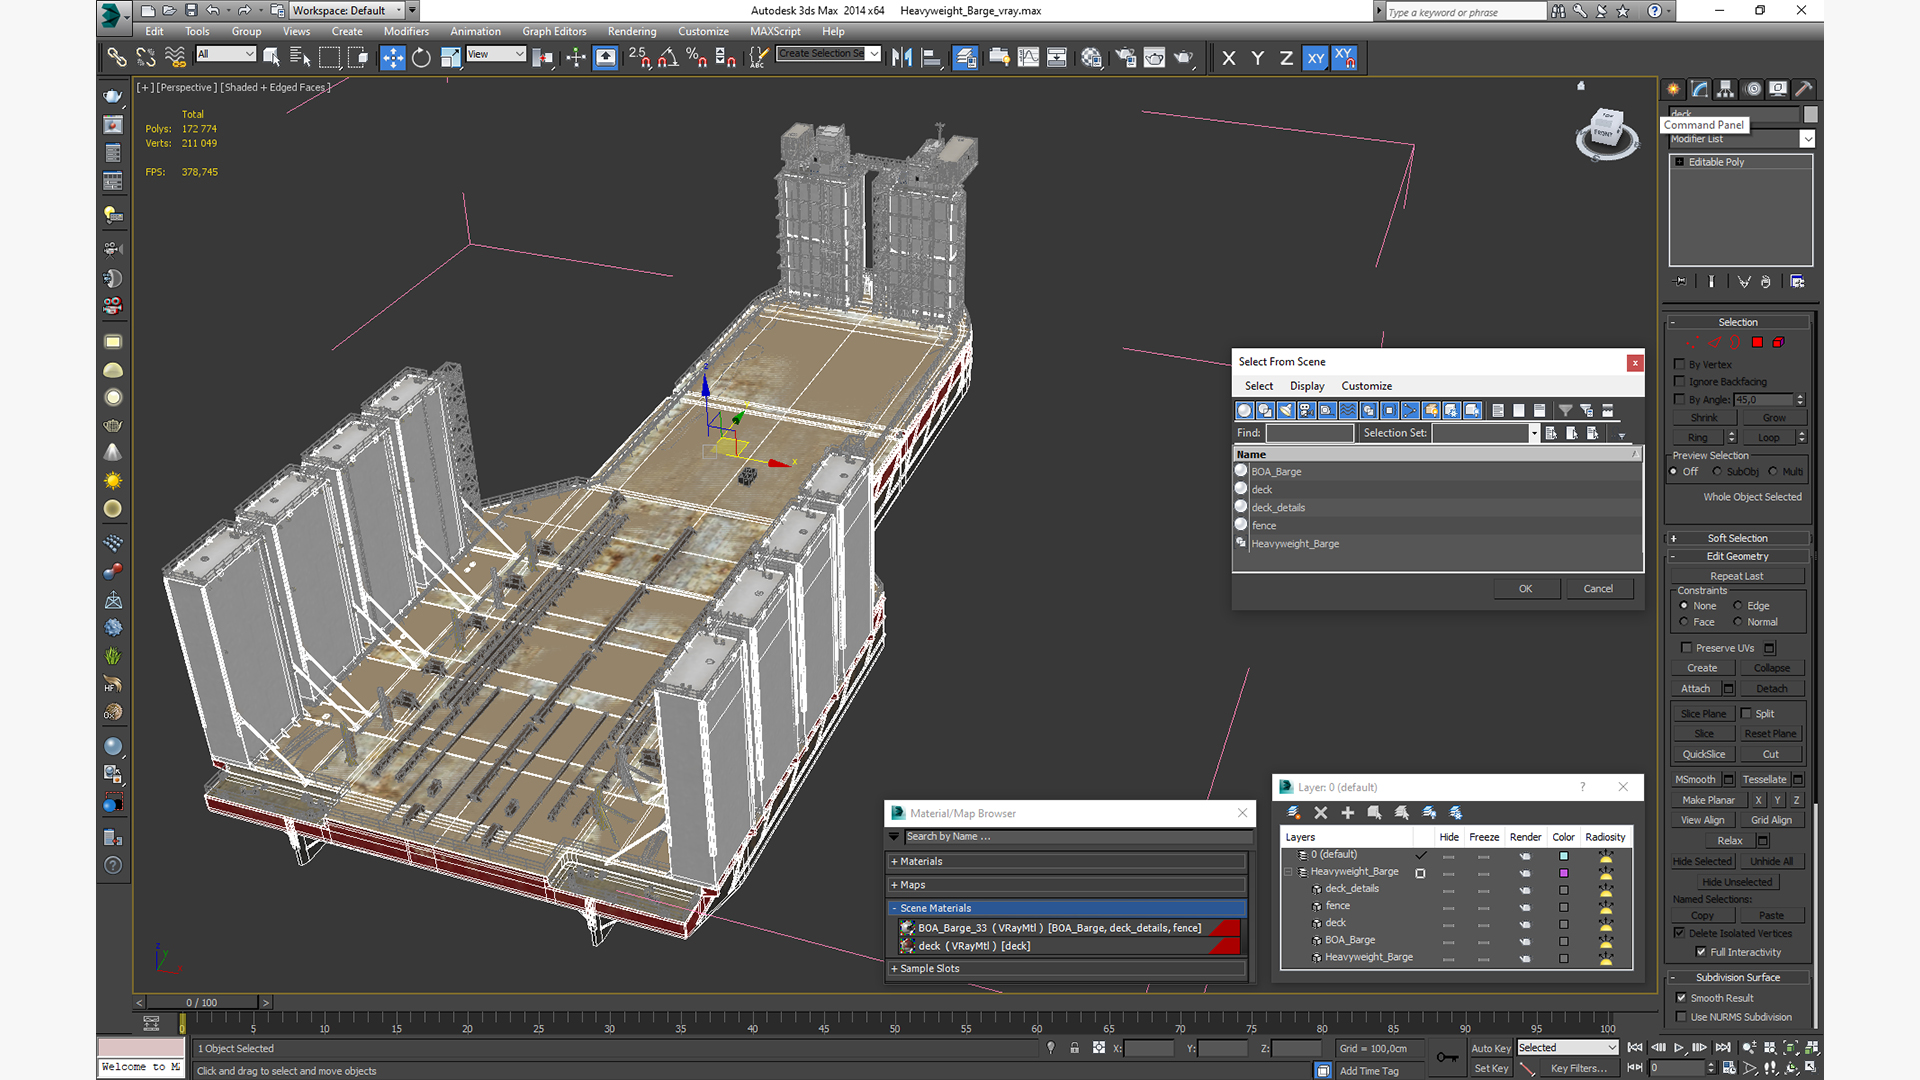Viewport: 1920px width, 1080px height.
Task: Open the Rendering menu
Action: click(x=631, y=31)
